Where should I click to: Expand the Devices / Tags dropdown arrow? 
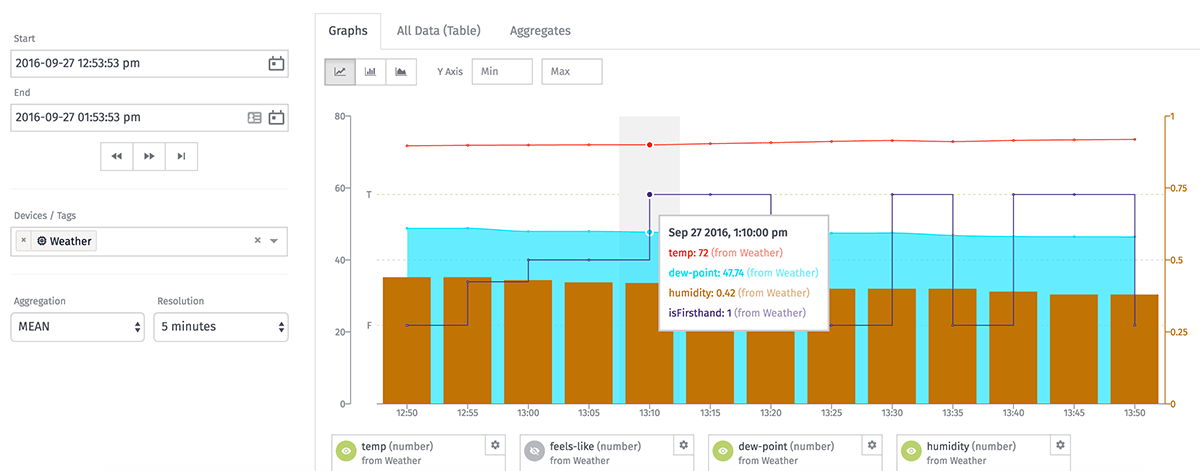(274, 241)
